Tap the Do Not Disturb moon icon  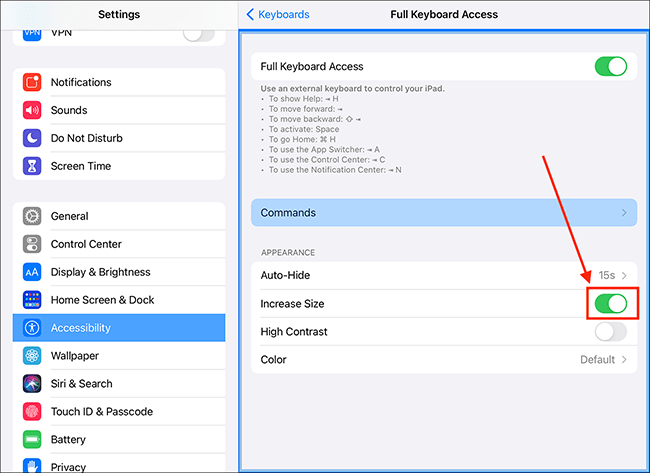tap(32, 138)
